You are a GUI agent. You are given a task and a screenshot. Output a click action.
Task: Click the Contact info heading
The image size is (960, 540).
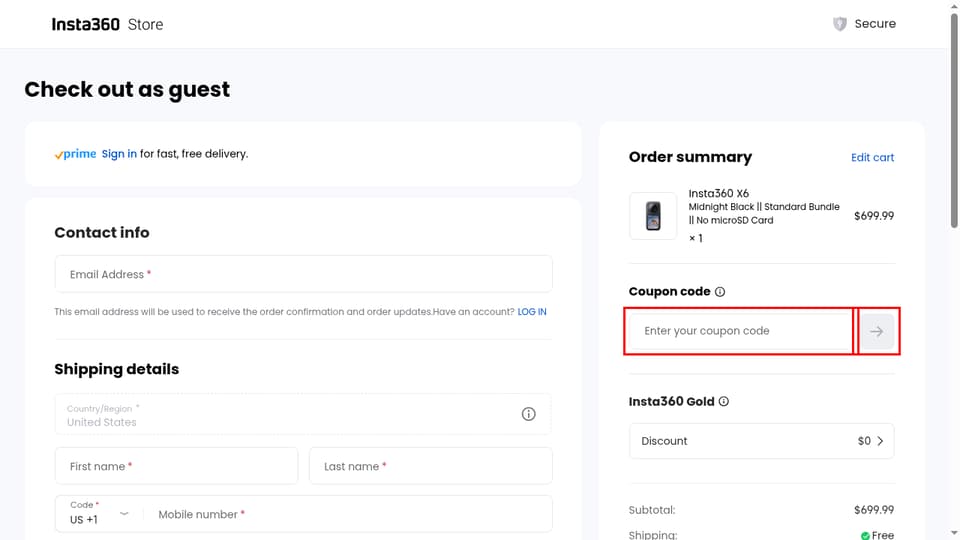102,233
